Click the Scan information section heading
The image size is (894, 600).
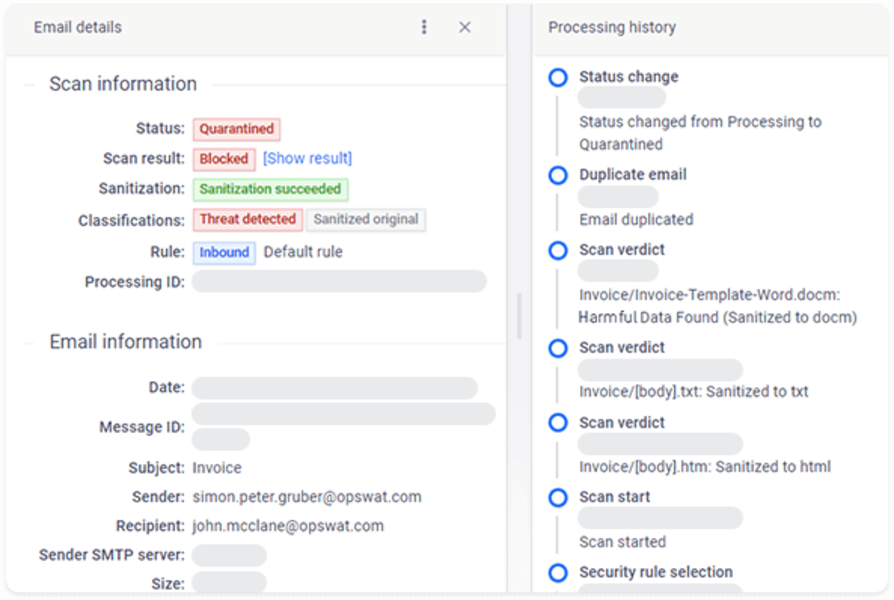pos(123,84)
